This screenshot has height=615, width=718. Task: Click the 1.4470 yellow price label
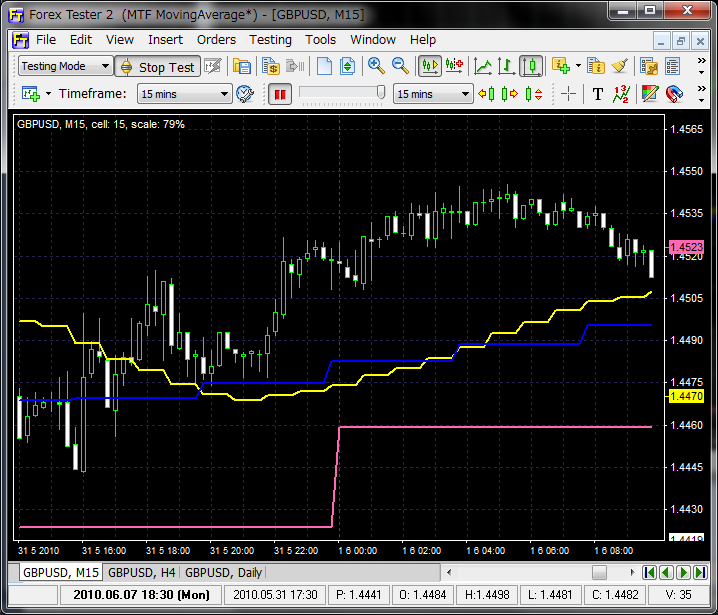pyautogui.click(x=686, y=396)
